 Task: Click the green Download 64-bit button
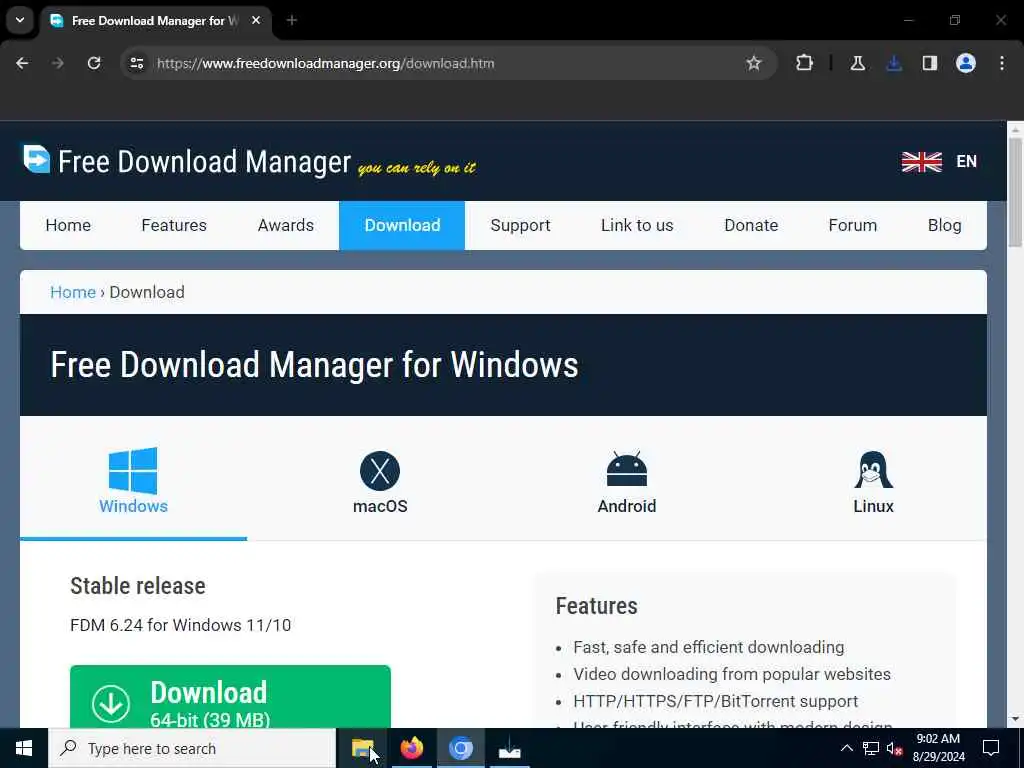(230, 697)
